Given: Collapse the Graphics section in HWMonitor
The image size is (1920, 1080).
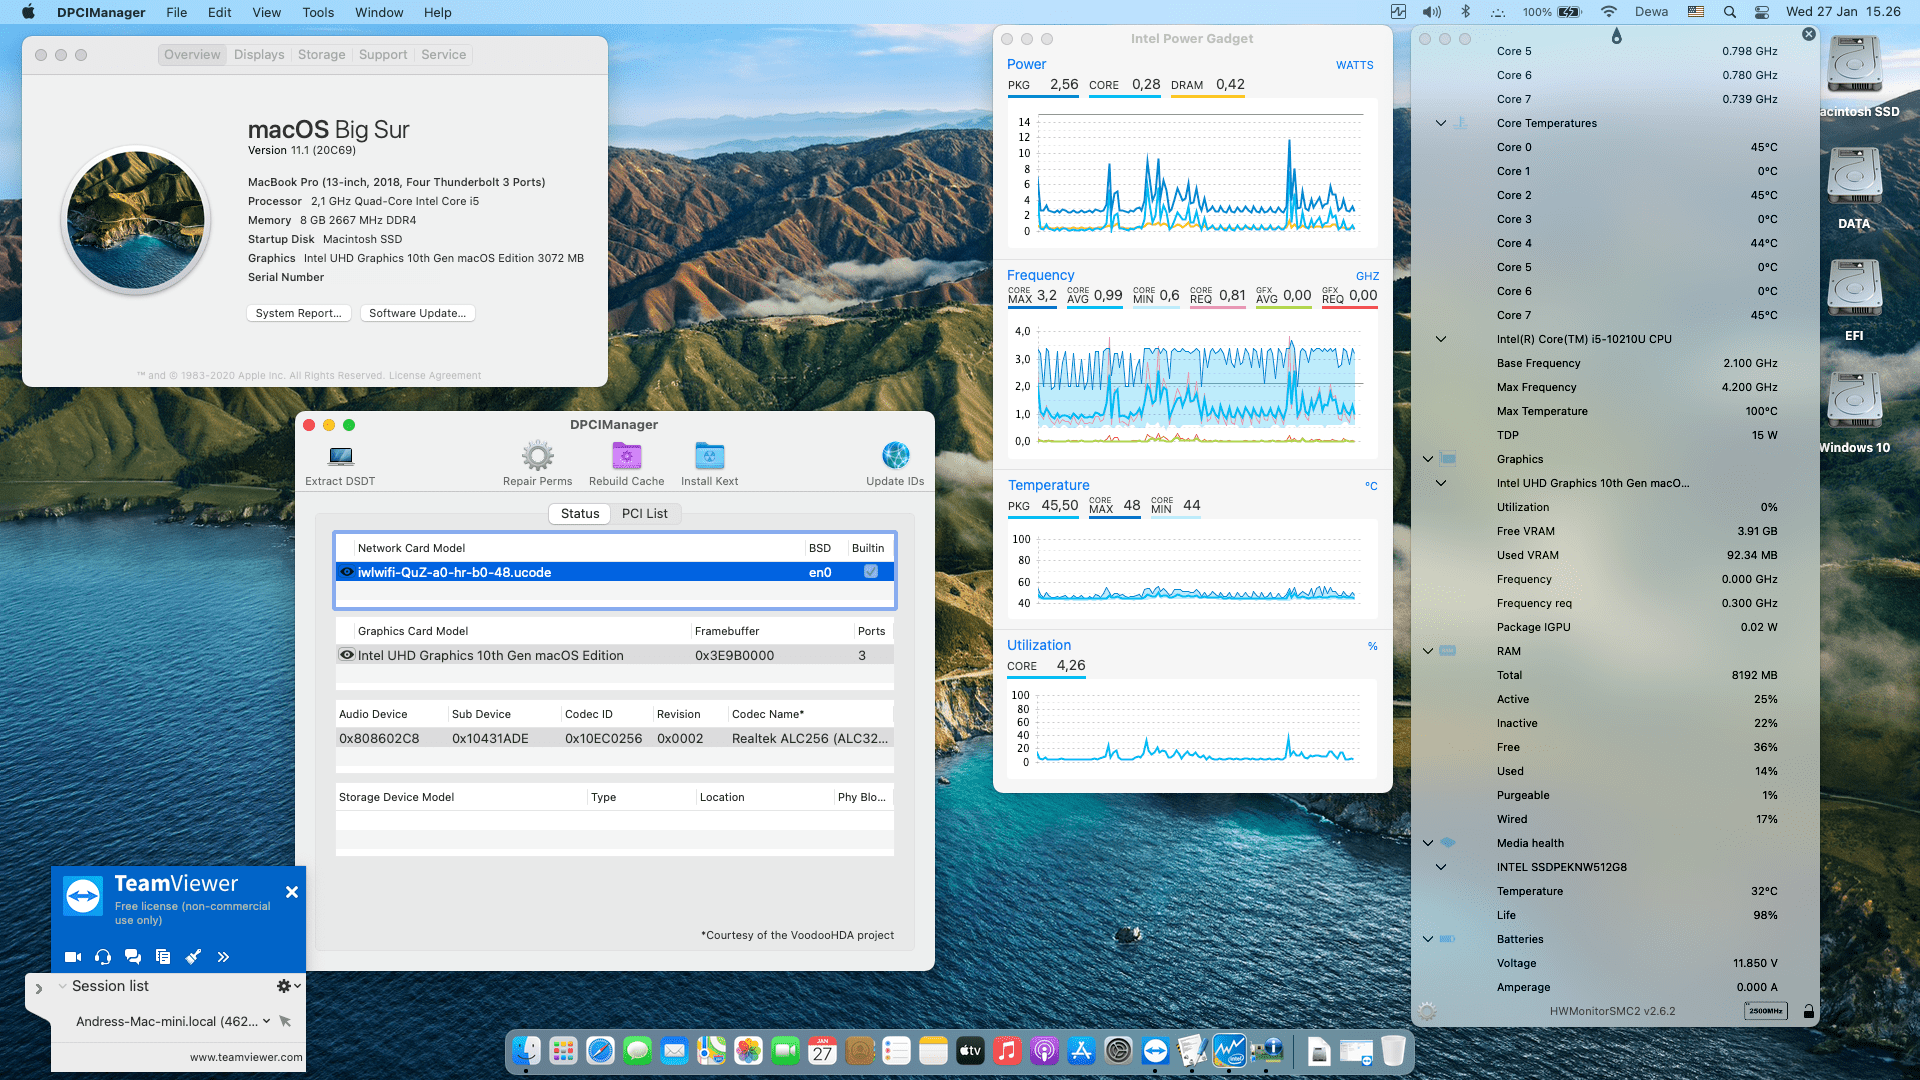Looking at the screenshot, I should click(1428, 459).
